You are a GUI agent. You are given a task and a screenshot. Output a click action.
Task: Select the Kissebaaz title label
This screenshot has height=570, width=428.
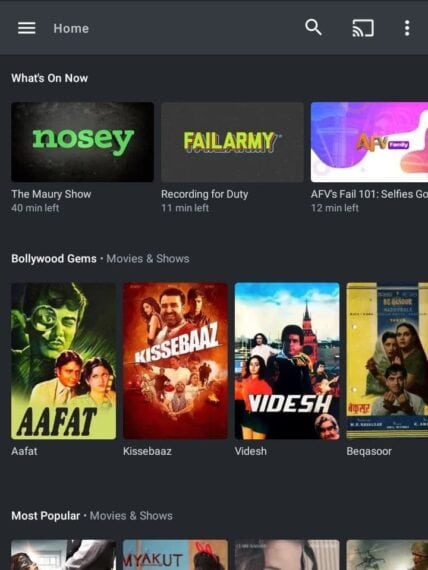tap(147, 451)
